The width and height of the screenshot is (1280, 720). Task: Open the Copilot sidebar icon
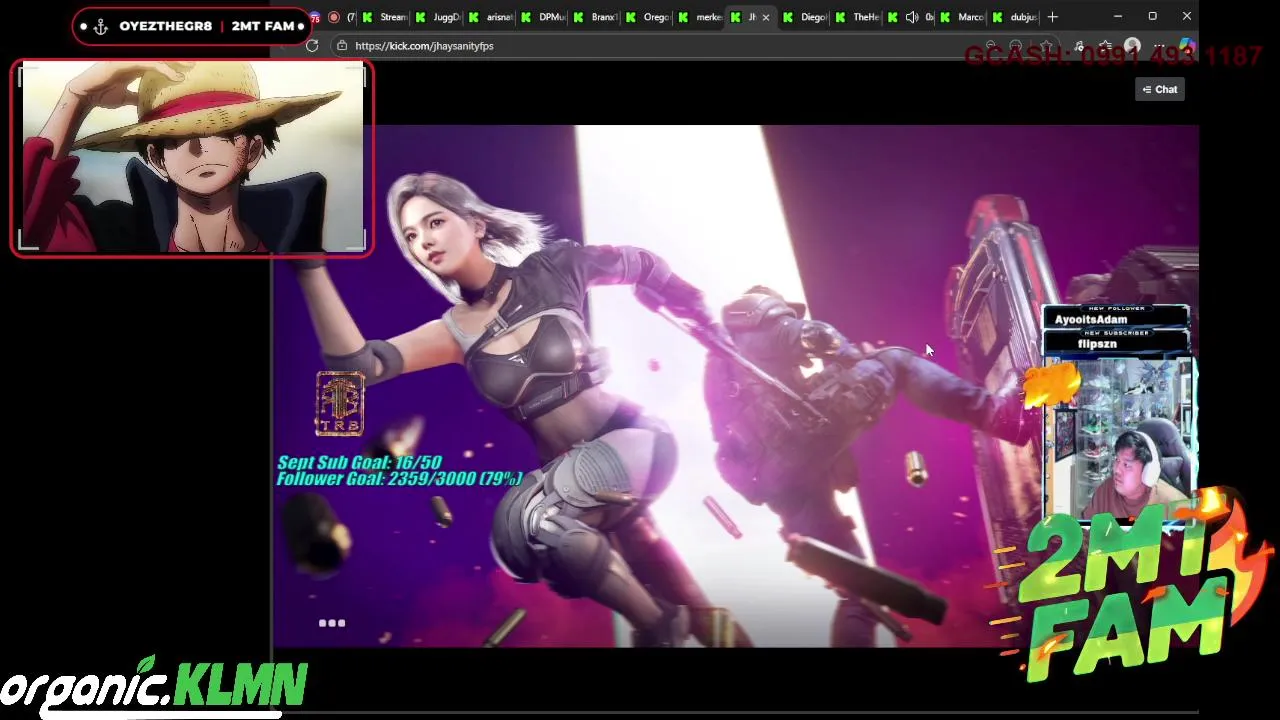pos(1186,46)
